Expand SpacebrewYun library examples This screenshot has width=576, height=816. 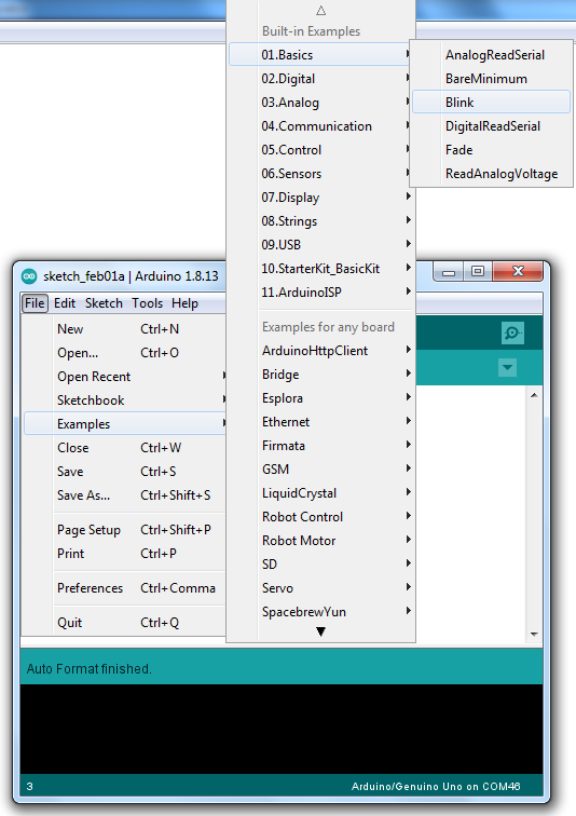[x=319, y=611]
